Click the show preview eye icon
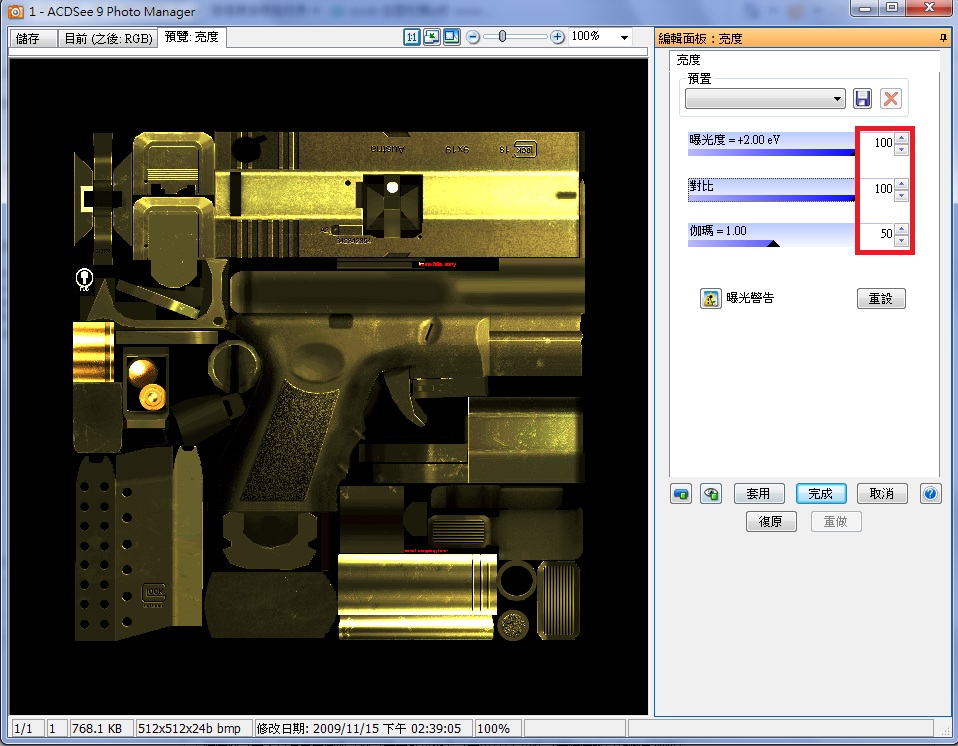The image size is (958, 746). (x=711, y=493)
